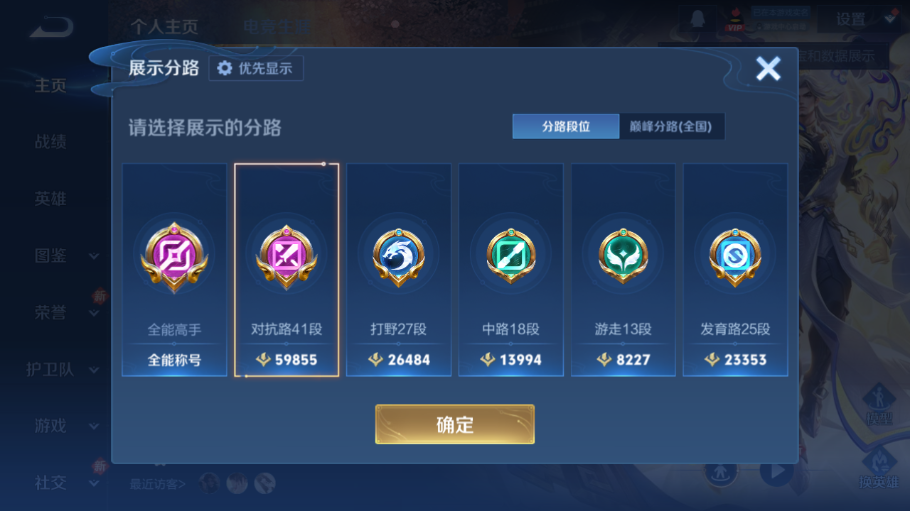Click the 59855 score under 对抗路

pos(296,360)
